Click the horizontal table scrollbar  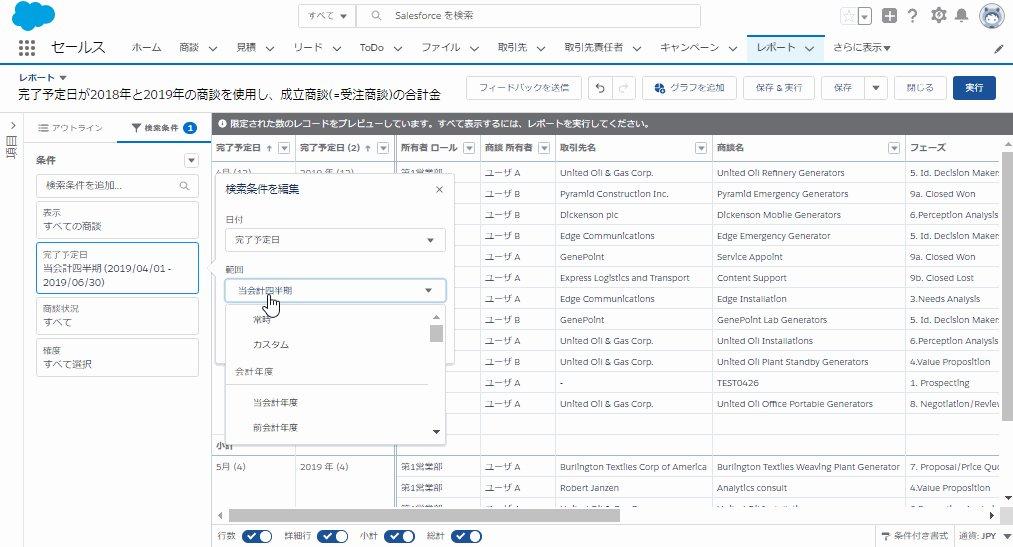tap(424, 515)
